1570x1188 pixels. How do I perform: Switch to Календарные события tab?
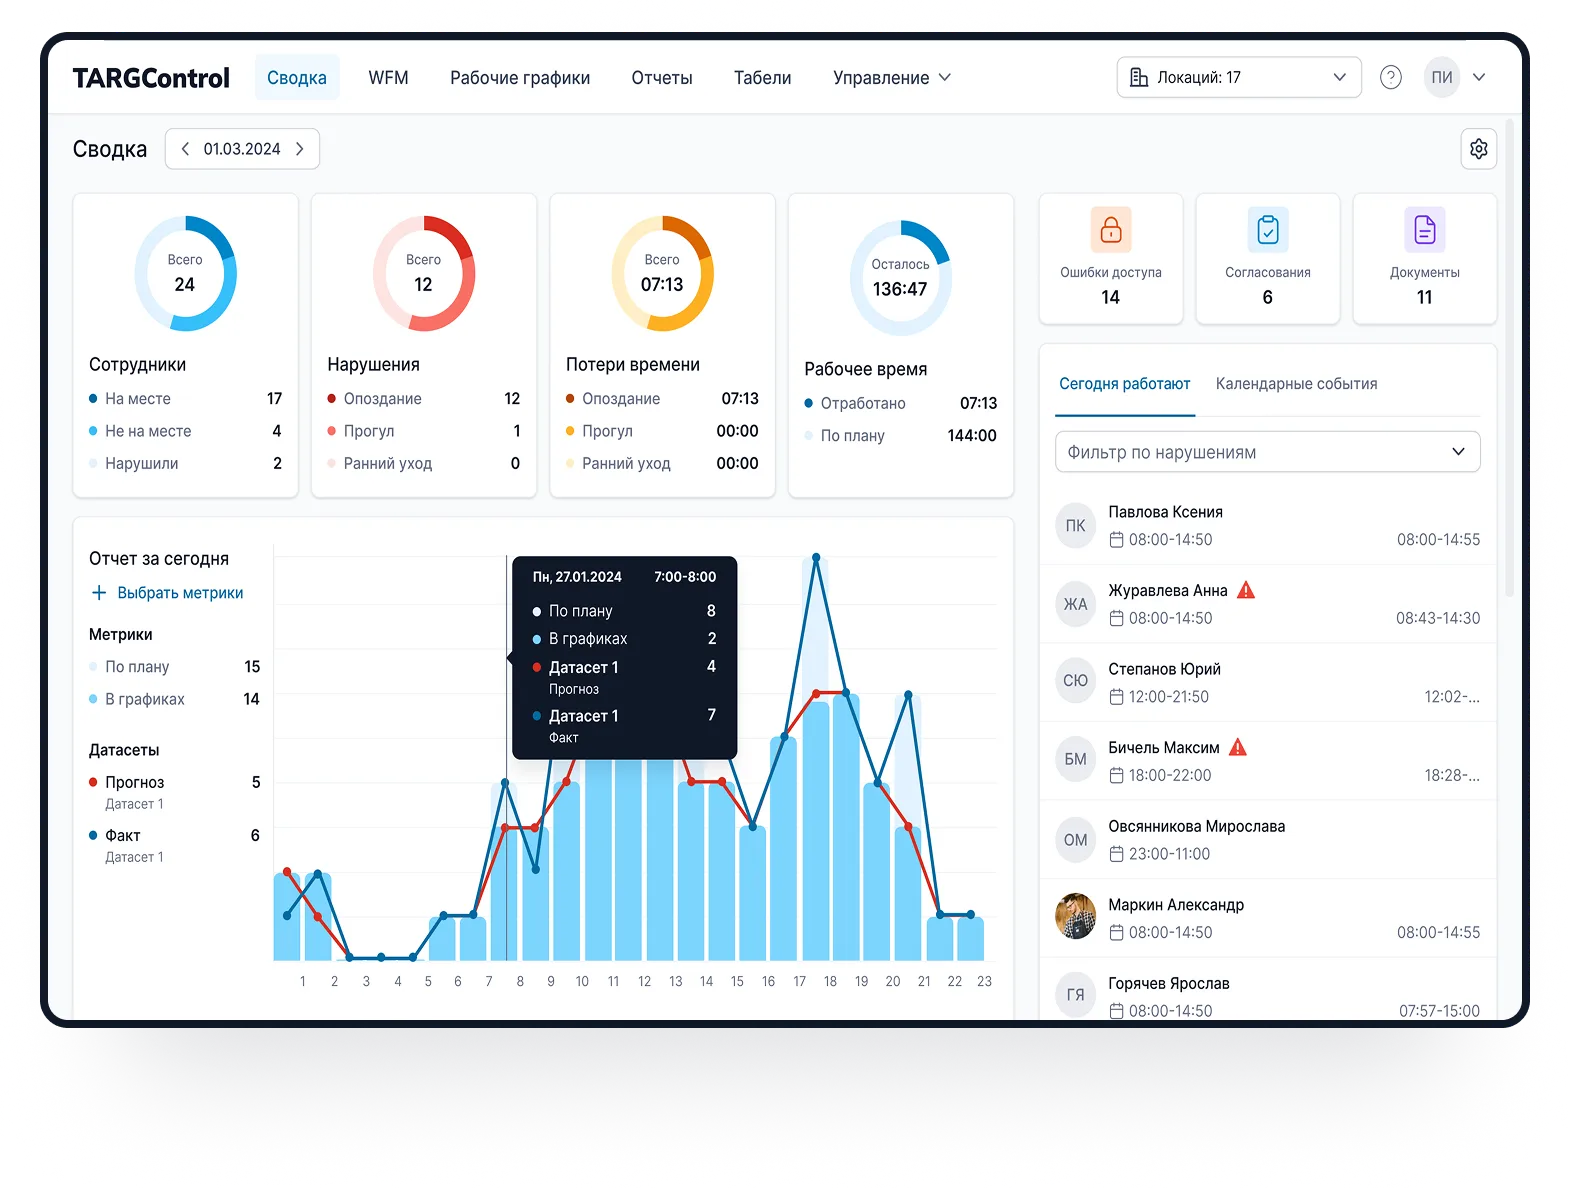pos(1296,384)
